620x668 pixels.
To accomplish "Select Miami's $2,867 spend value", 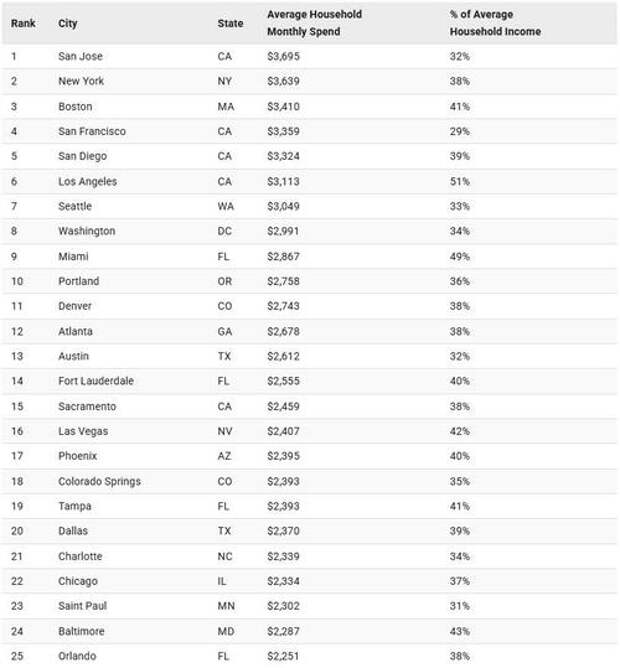I will [x=283, y=256].
